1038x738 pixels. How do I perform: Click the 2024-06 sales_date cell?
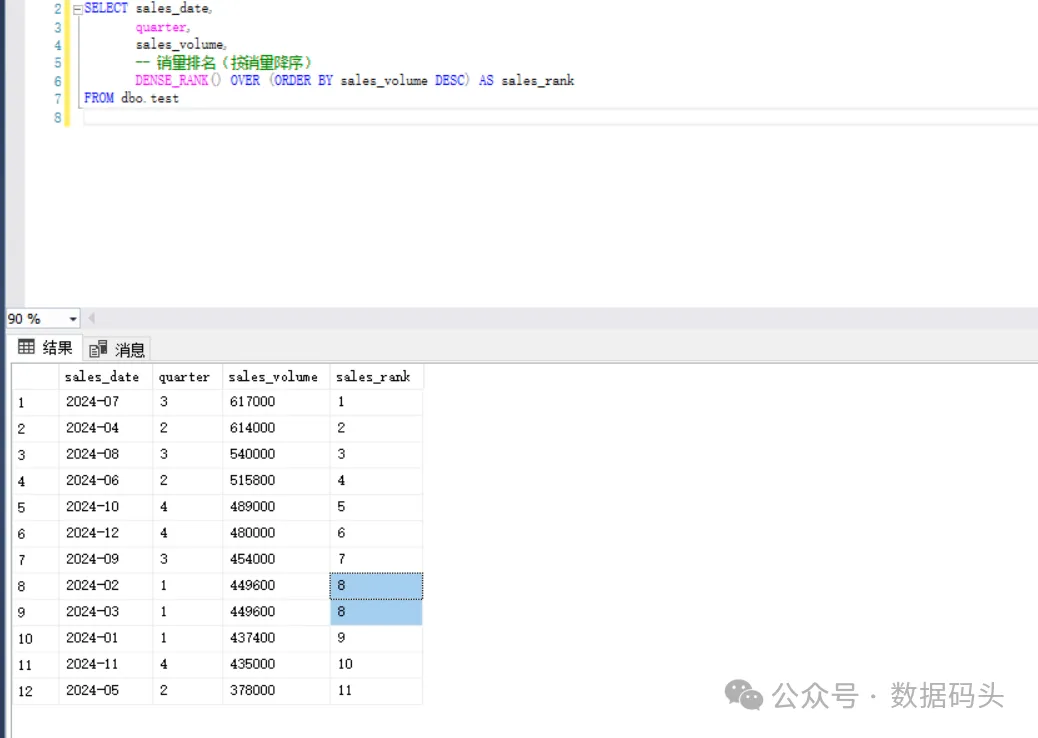point(105,481)
